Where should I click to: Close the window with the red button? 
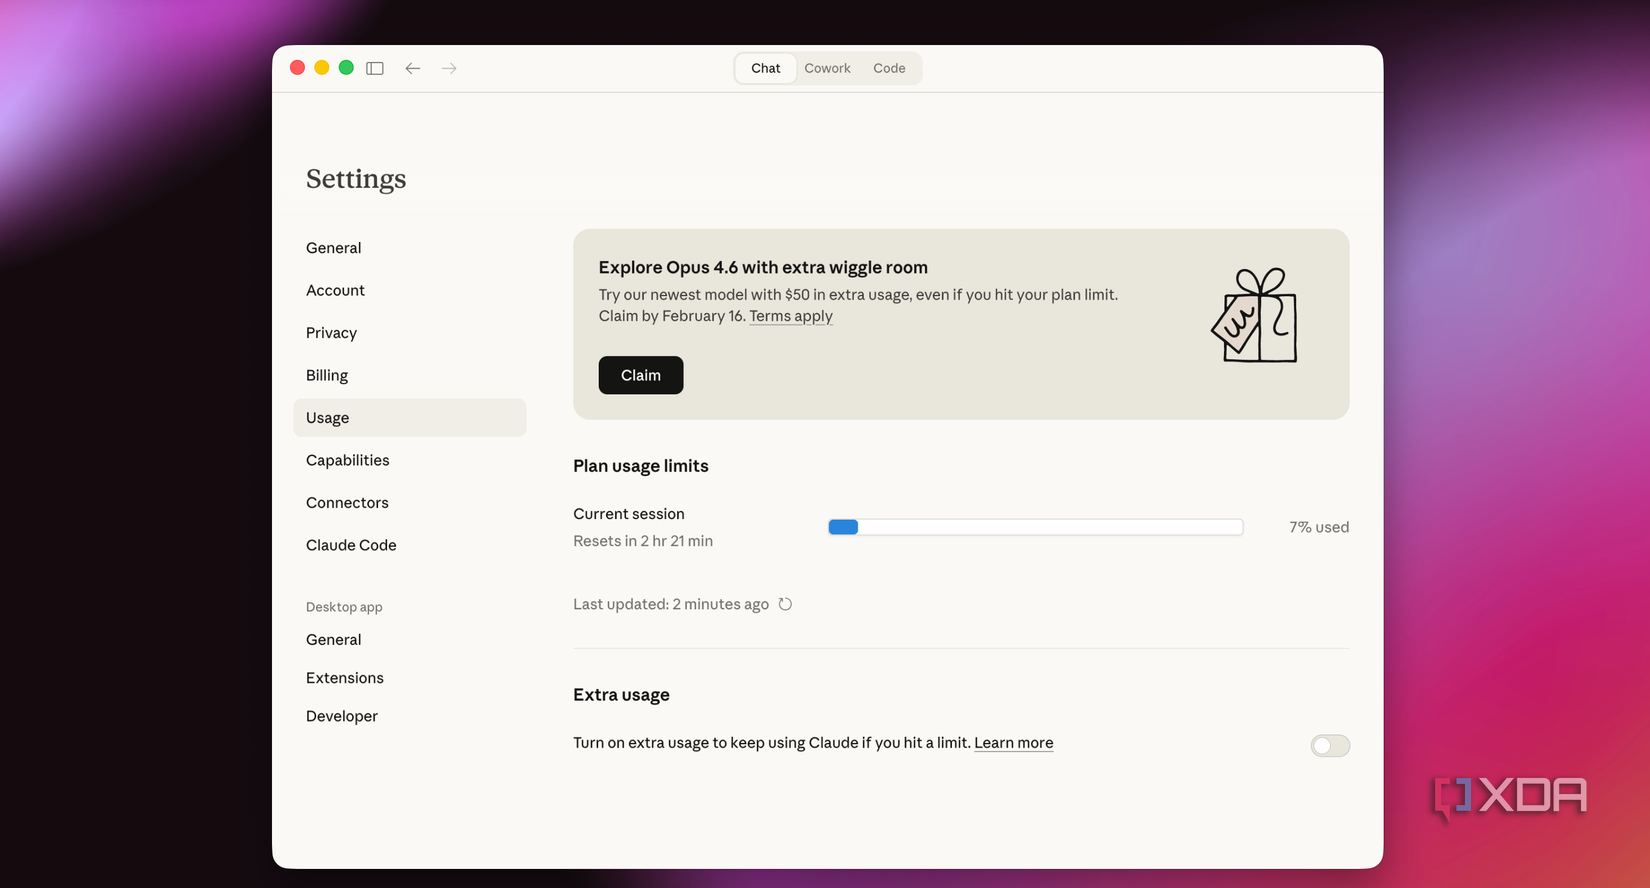click(x=298, y=68)
